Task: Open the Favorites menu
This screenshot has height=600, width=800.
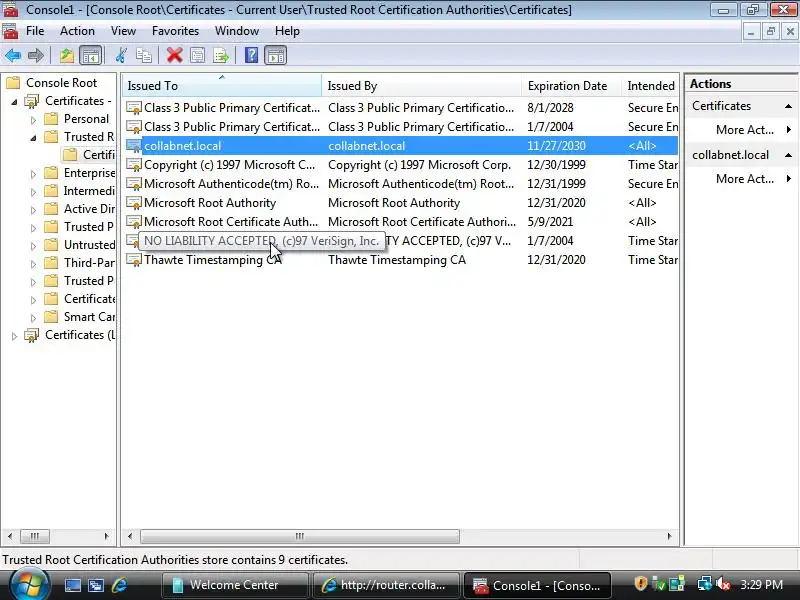Action: [x=175, y=31]
